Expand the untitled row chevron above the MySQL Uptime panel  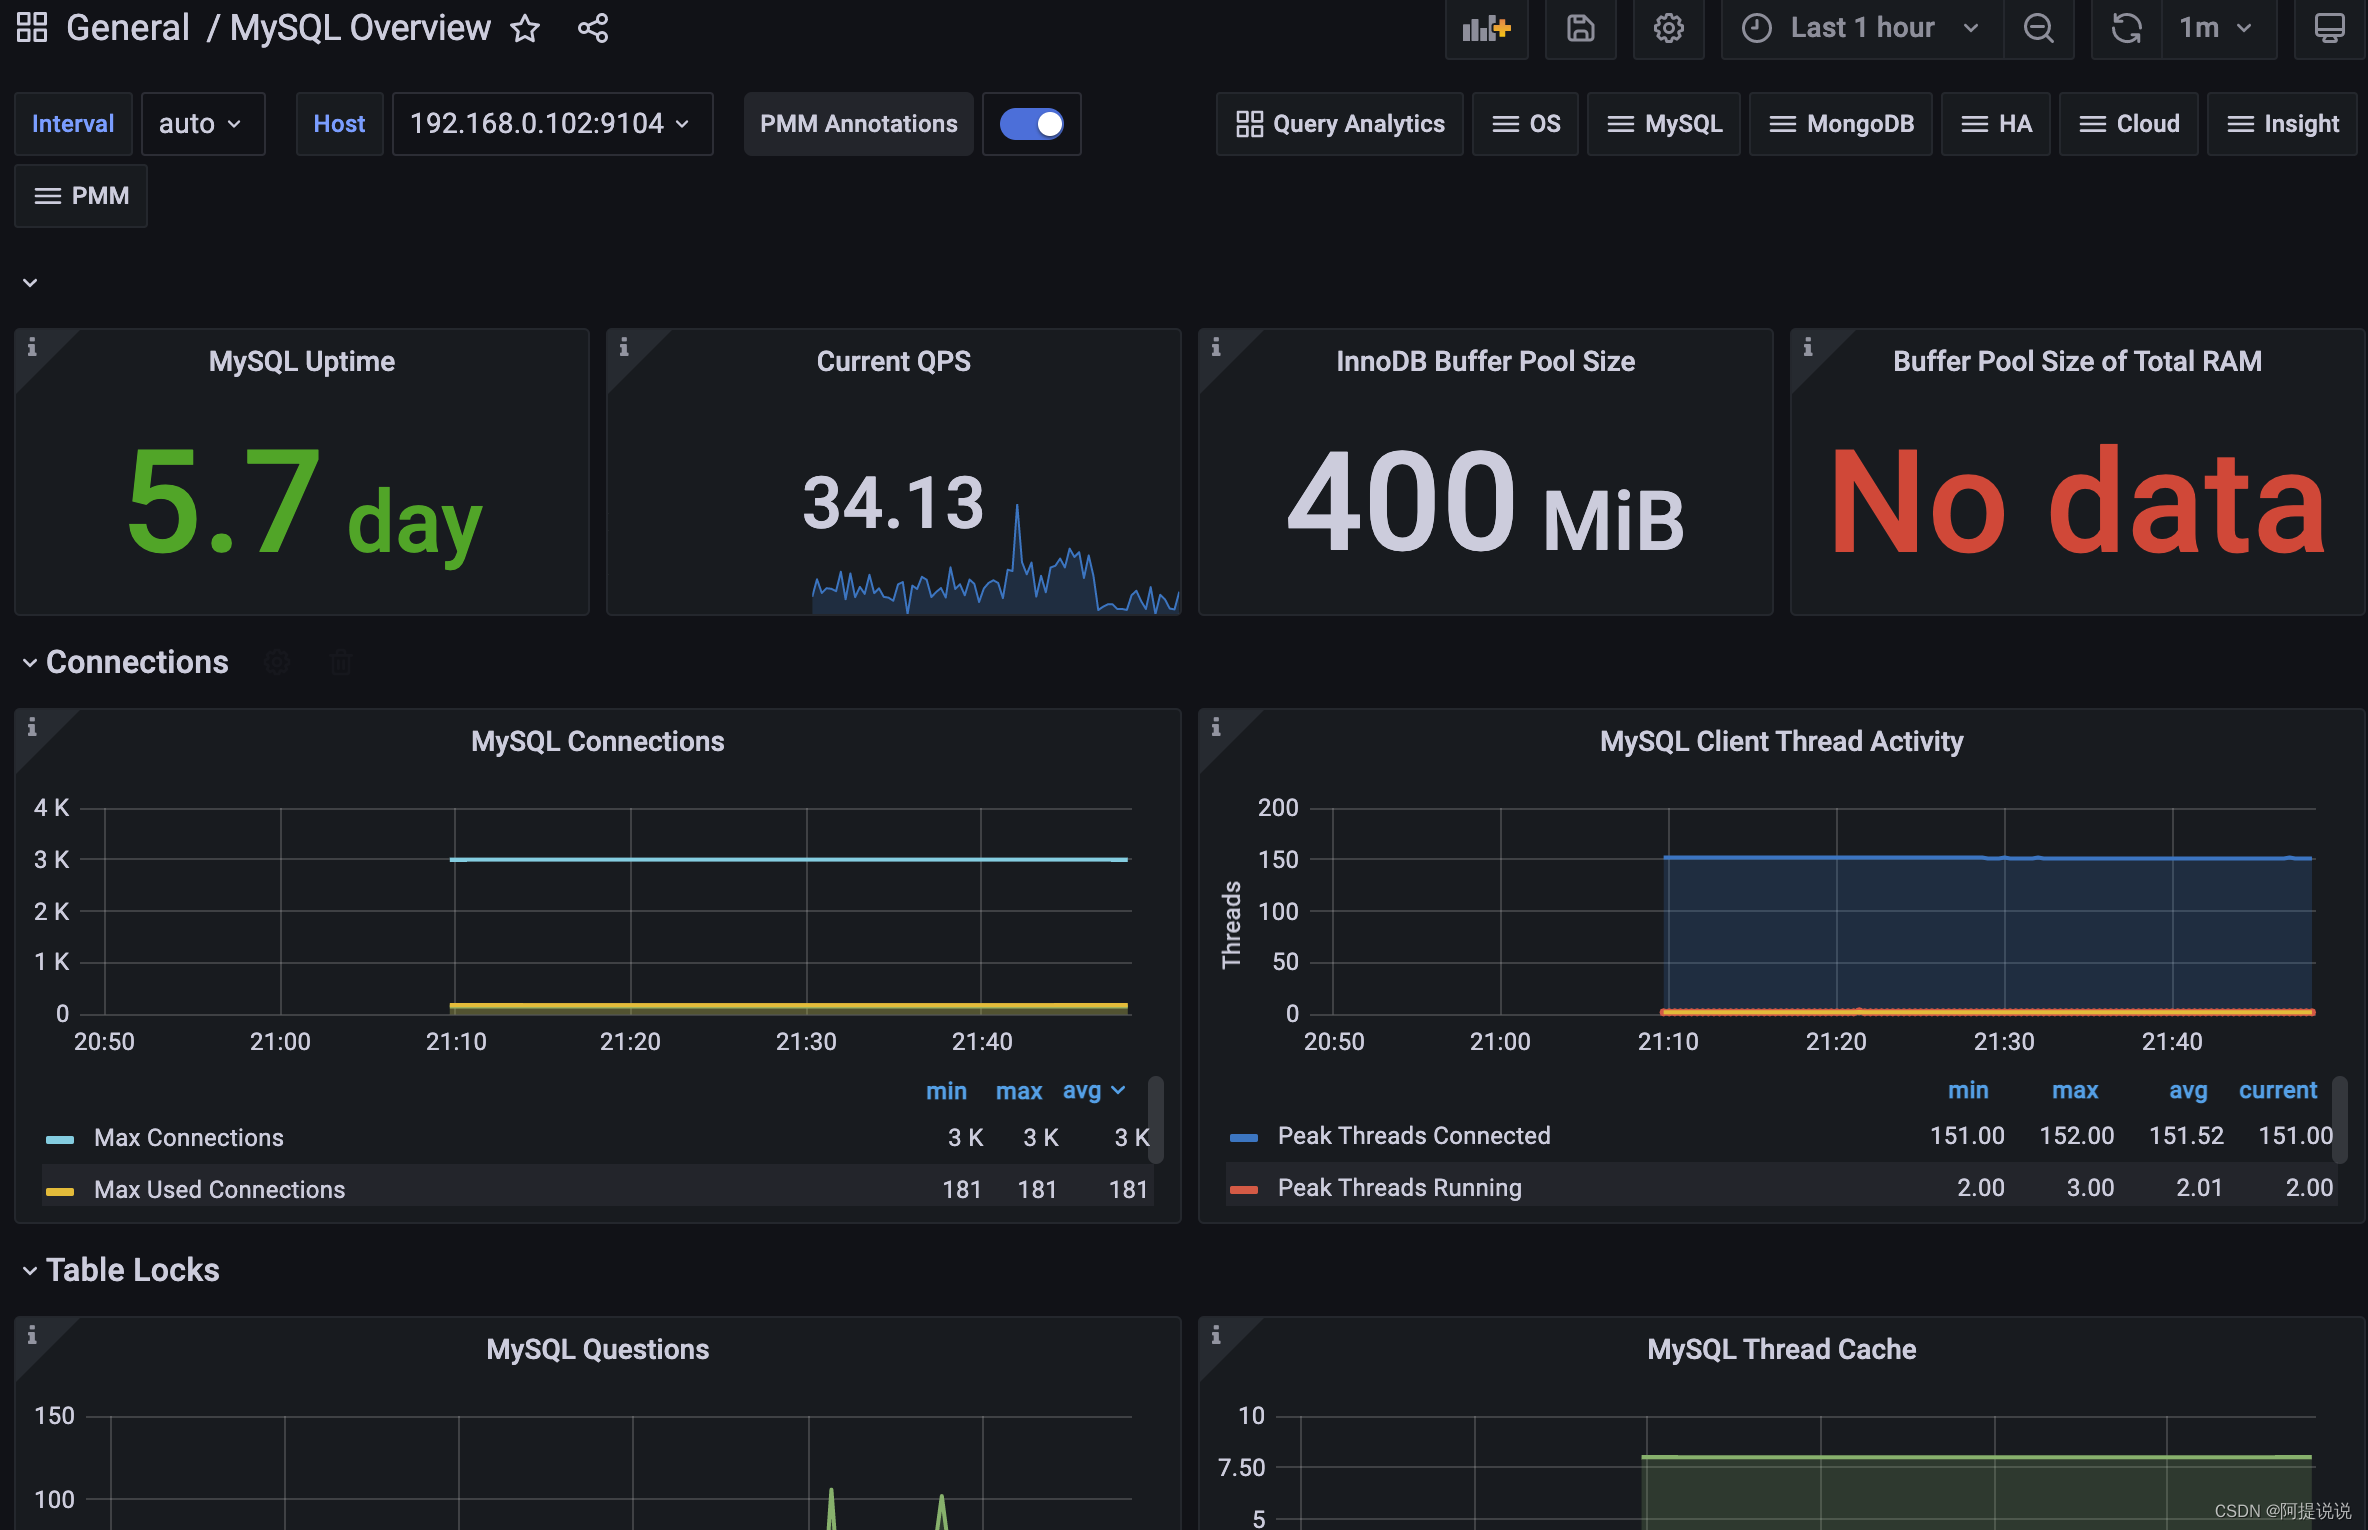pos(30,283)
